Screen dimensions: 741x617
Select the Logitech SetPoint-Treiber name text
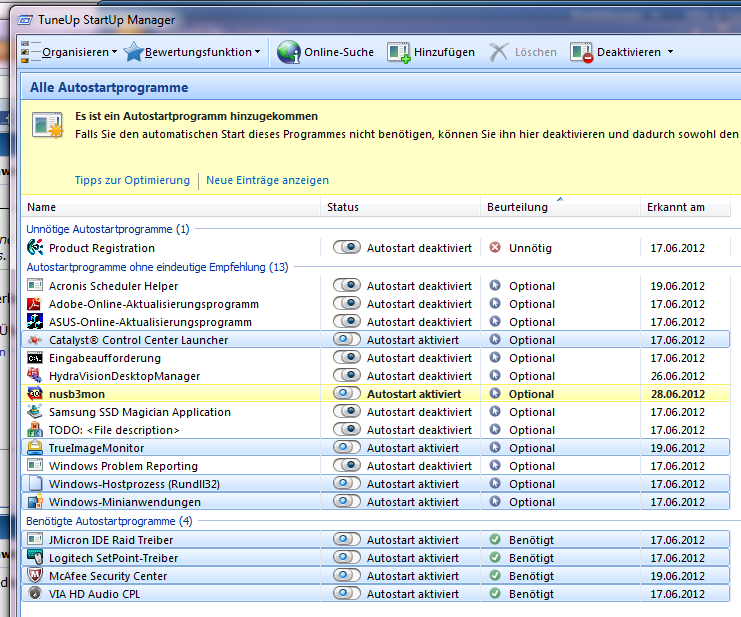[x=113, y=558]
